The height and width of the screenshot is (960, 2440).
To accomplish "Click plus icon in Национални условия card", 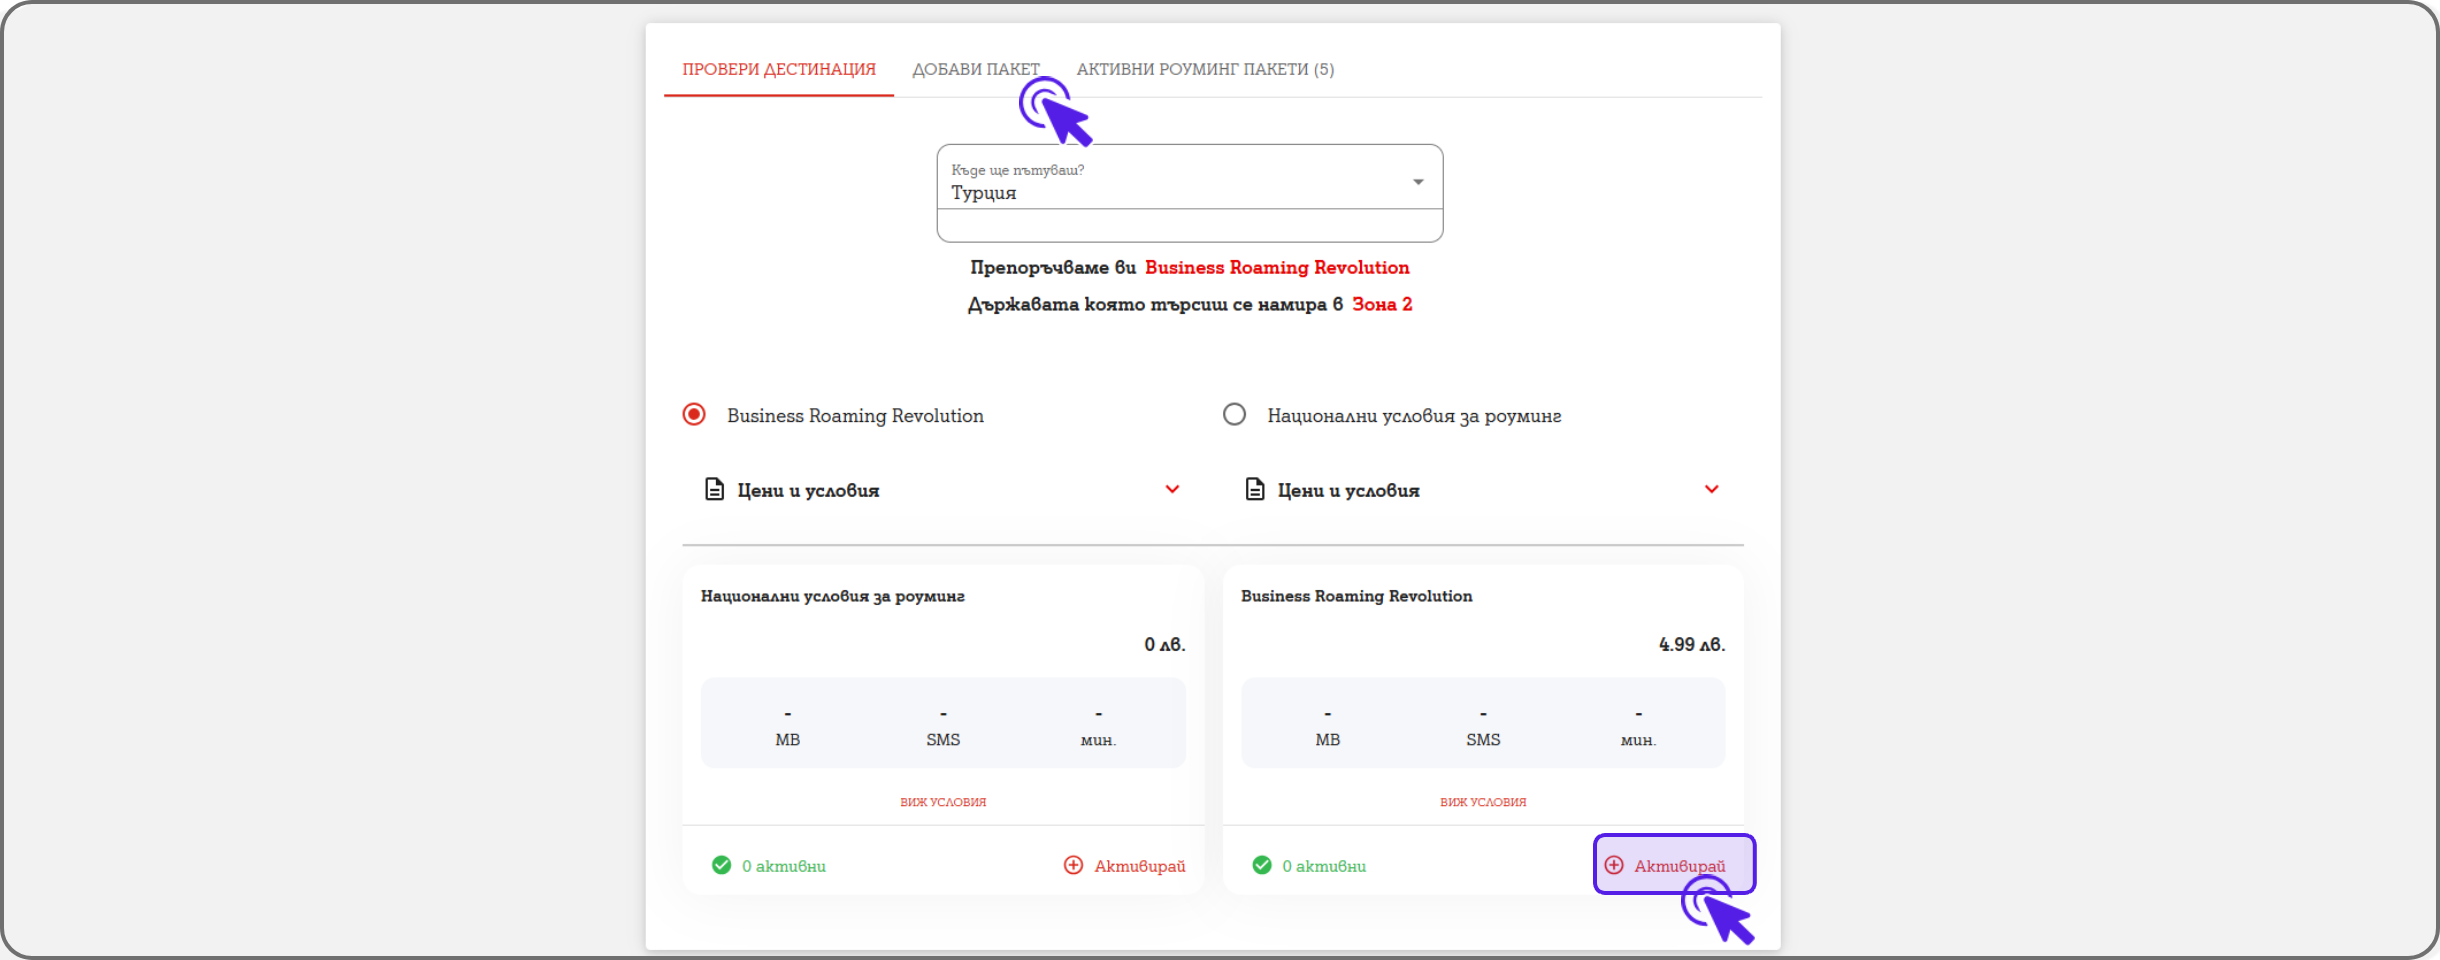I will point(1073,865).
